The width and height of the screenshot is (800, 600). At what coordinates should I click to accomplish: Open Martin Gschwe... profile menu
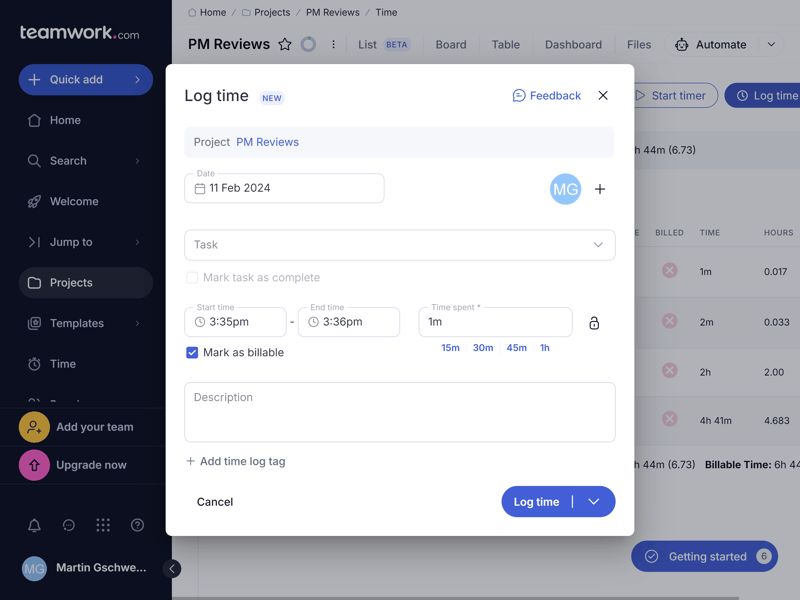[x=84, y=568]
